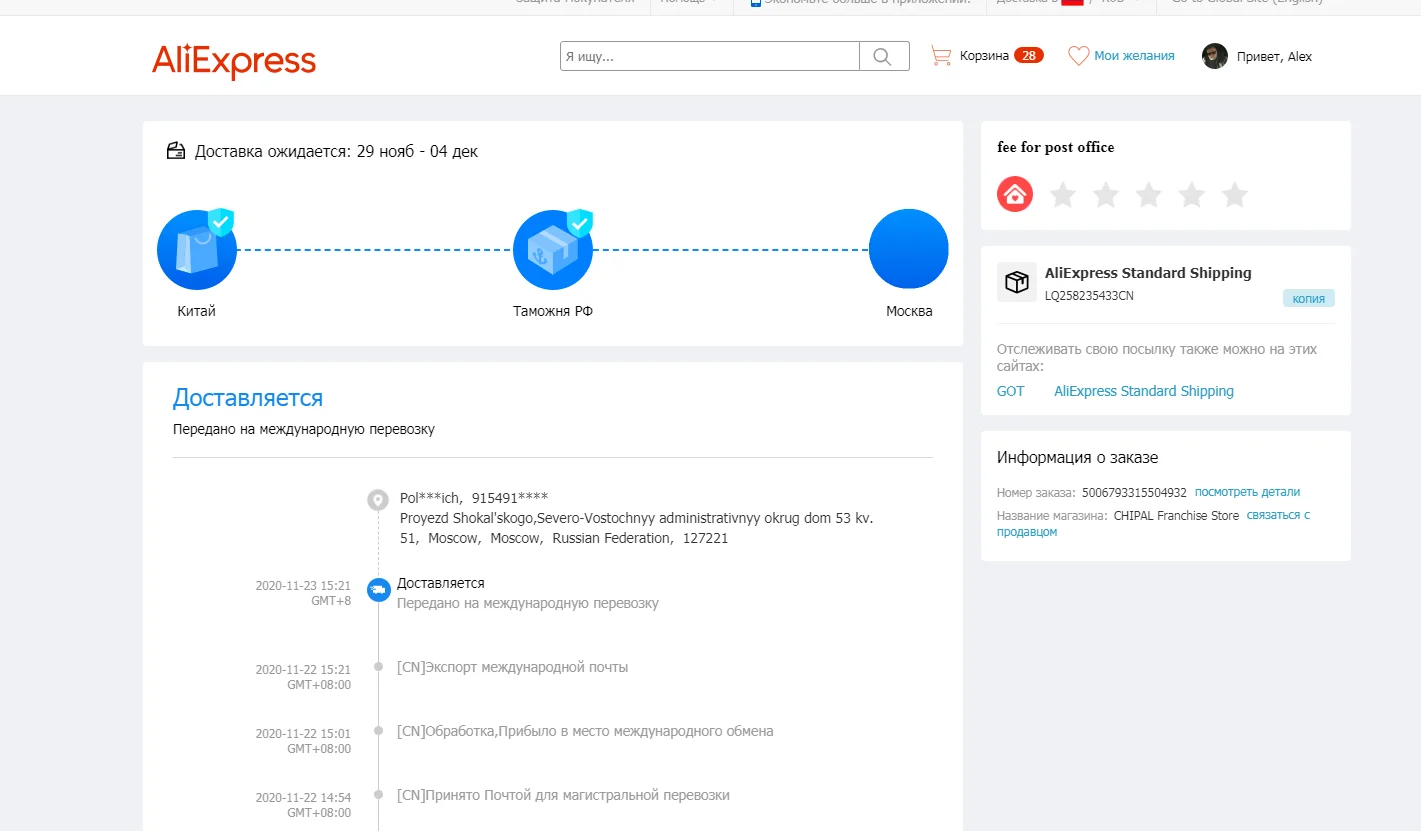Click the 2020-11-23 15:21 timestamp
1421x831 pixels.
[303, 594]
